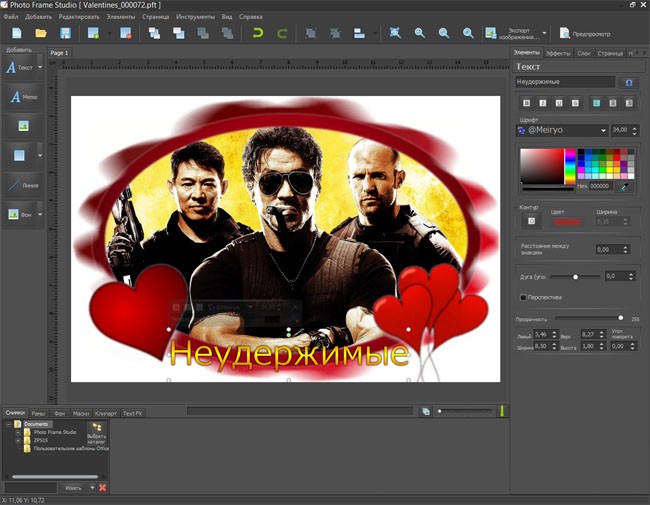Click the copy icon beside the thumbnail slider
650x505 pixels.
(426, 411)
